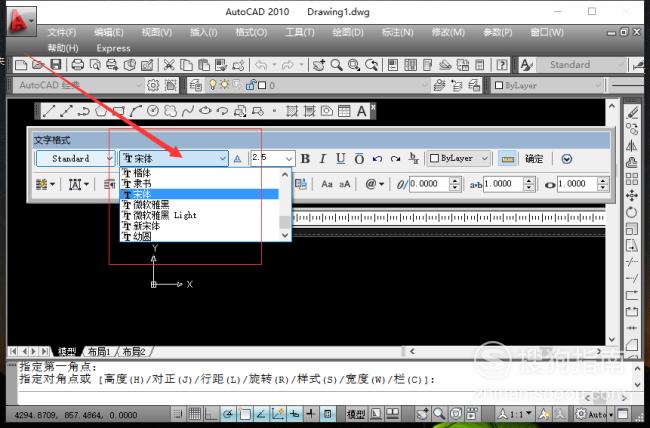Open the Express menu
The height and width of the screenshot is (428, 650).
pos(113,48)
